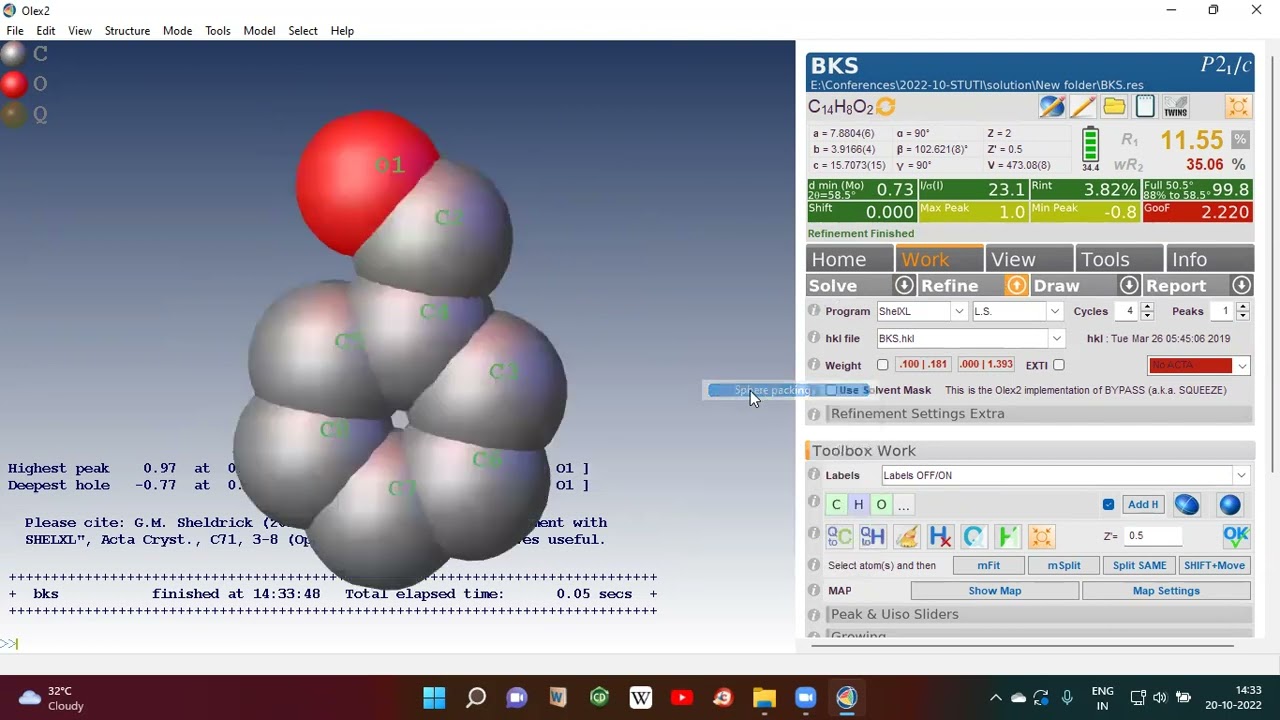Viewport: 1280px width, 720px height.
Task: Select the O element button
Action: [x=881, y=504]
